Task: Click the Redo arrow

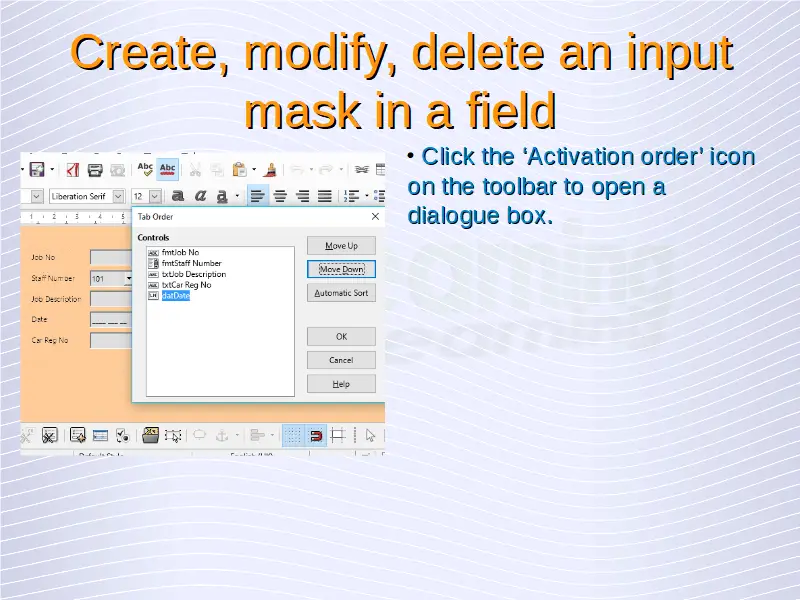Action: [326, 169]
